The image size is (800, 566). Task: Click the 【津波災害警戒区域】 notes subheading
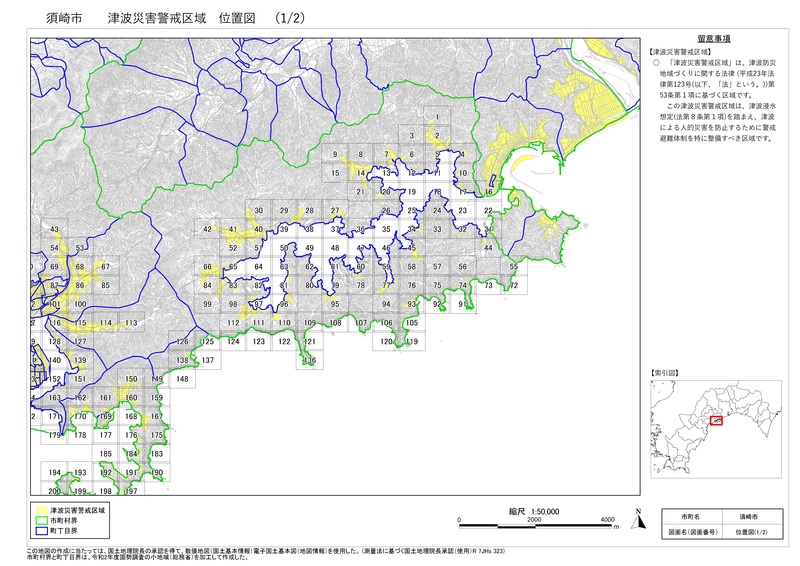[679, 50]
